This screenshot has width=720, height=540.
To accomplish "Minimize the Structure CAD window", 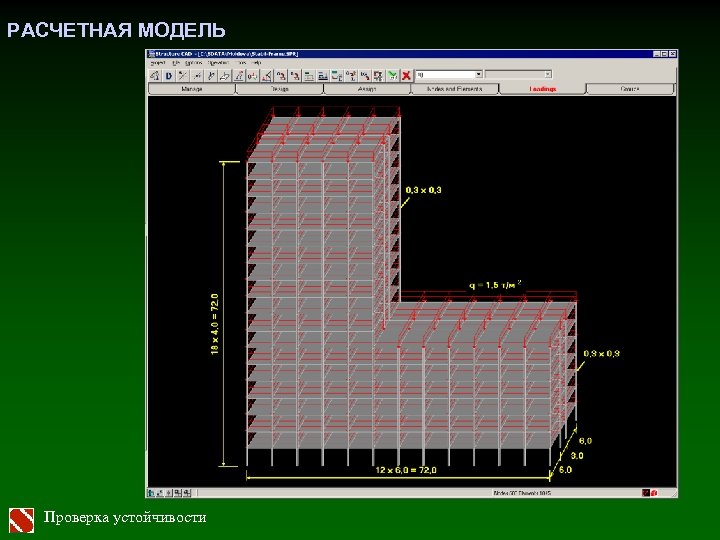I will coord(657,54).
